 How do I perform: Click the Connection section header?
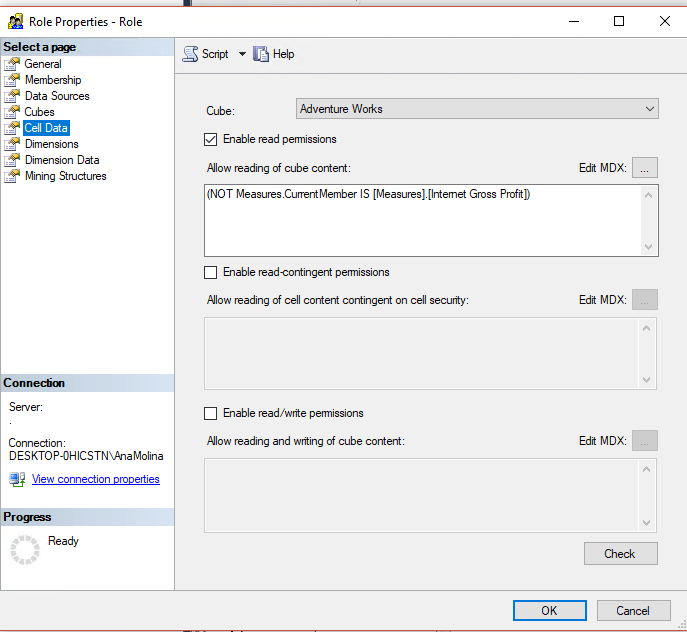[x=87, y=383]
